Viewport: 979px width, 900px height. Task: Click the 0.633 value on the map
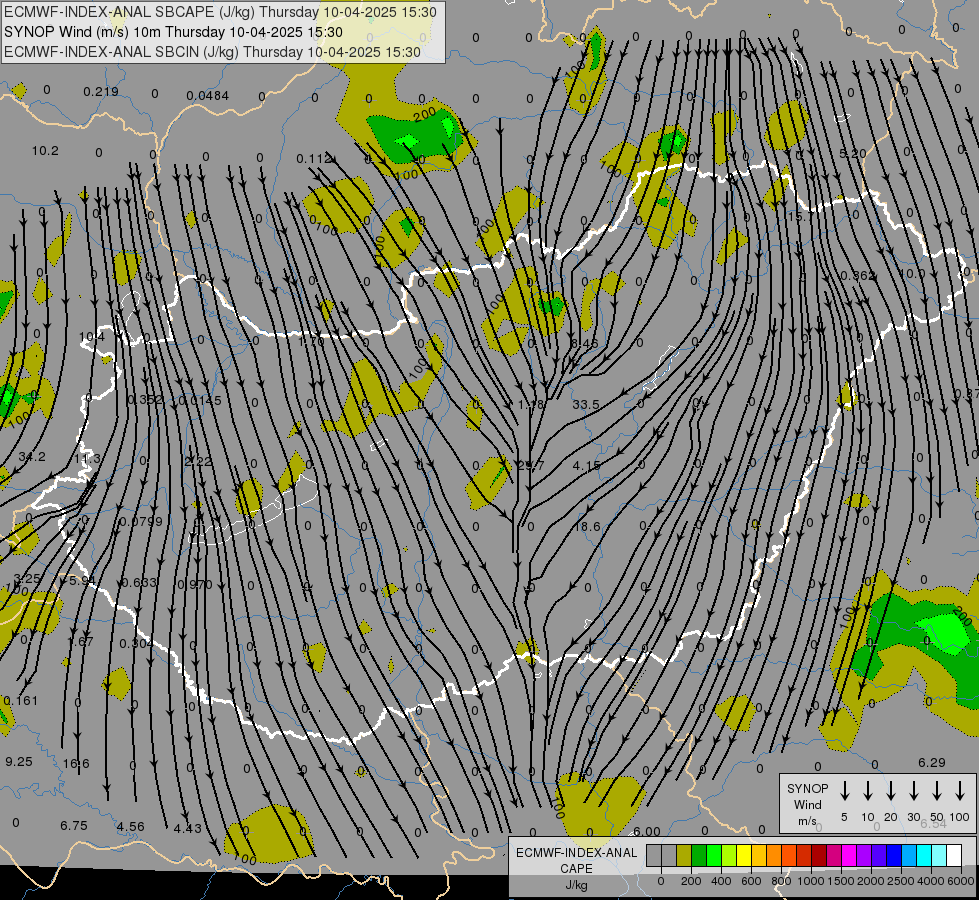139,583
